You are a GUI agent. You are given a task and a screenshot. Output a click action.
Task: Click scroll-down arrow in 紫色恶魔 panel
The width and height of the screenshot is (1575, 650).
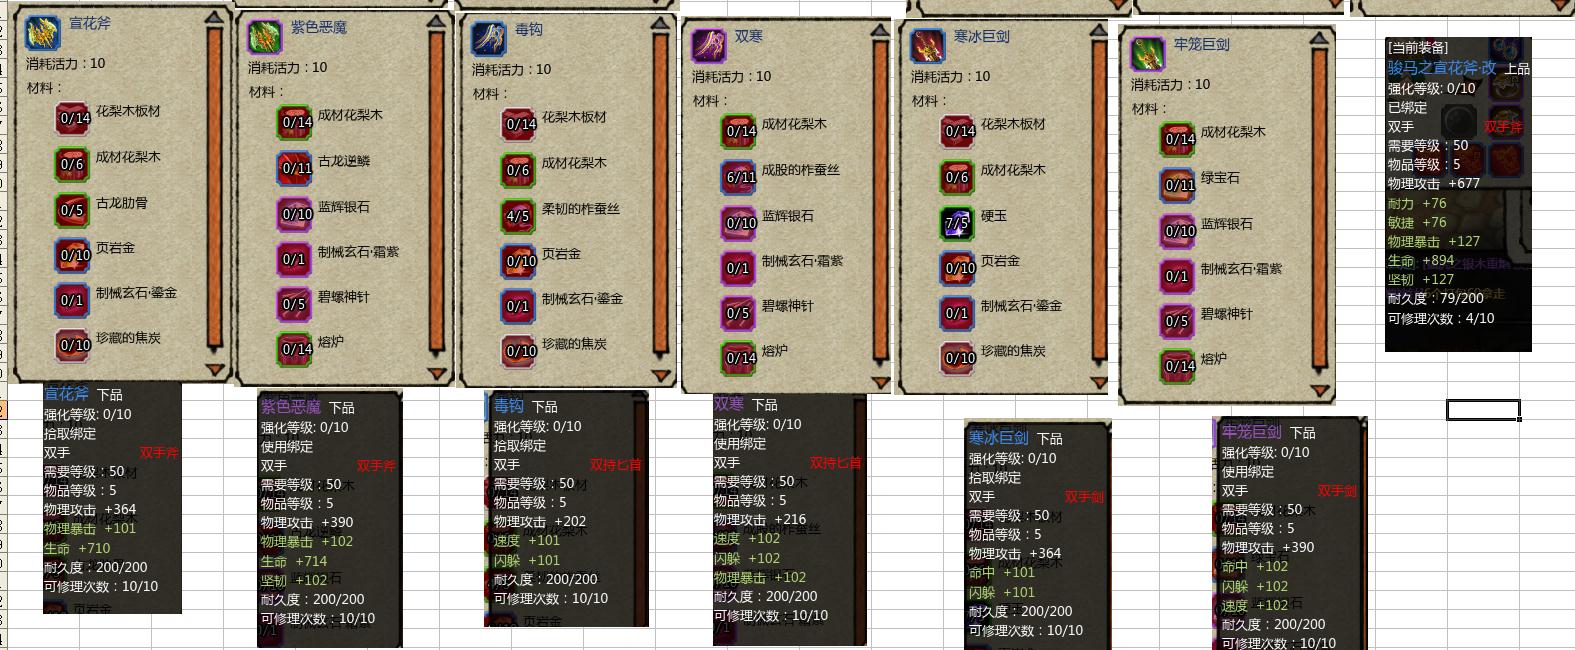click(437, 373)
